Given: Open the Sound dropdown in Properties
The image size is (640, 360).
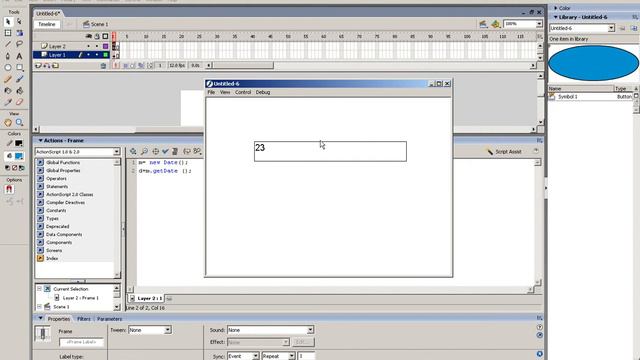Looking at the screenshot, I should coord(310,330).
